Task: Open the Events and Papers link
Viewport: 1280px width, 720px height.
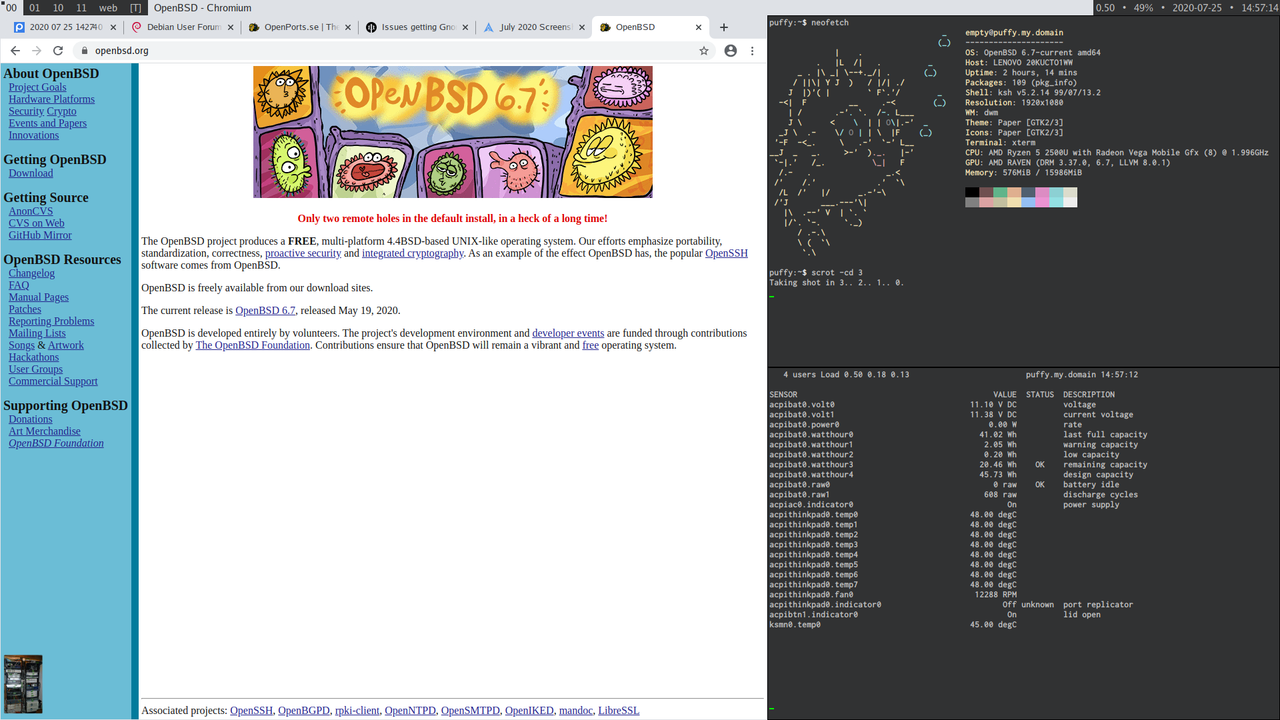Action: (48, 123)
